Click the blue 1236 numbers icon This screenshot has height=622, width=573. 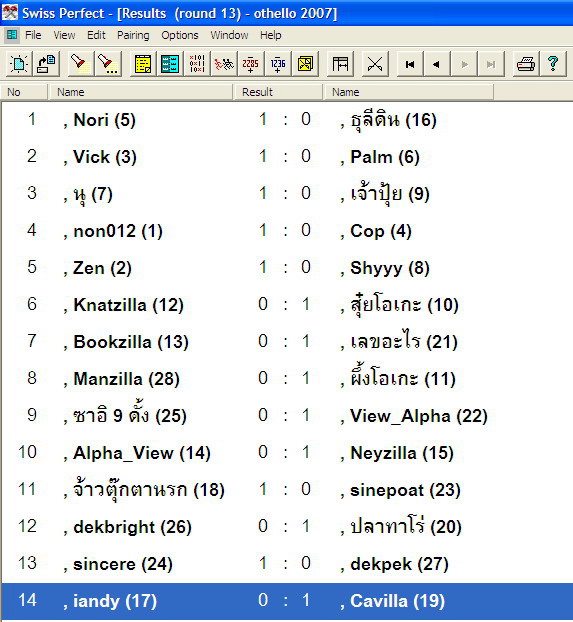(278, 64)
